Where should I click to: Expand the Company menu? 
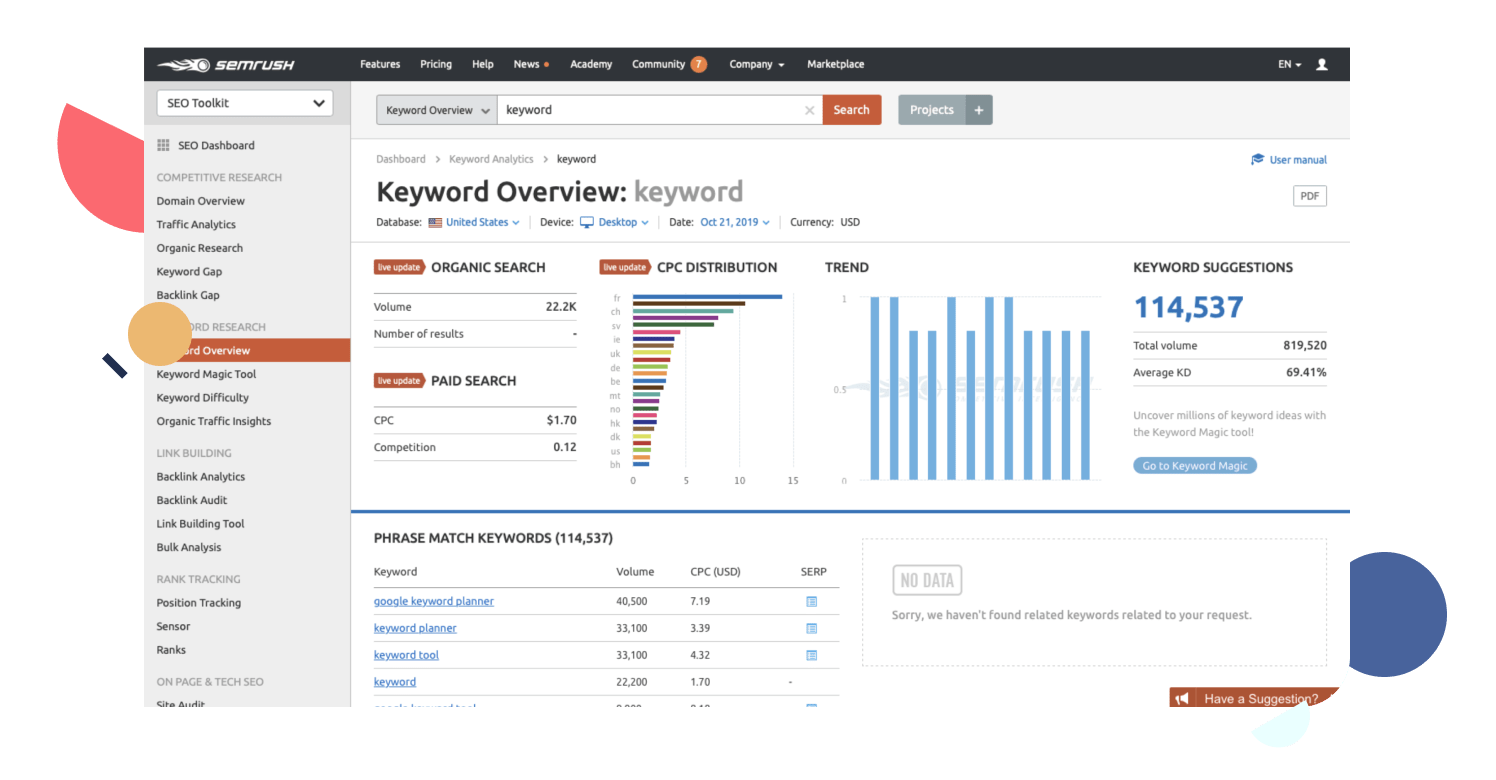[x=757, y=64]
